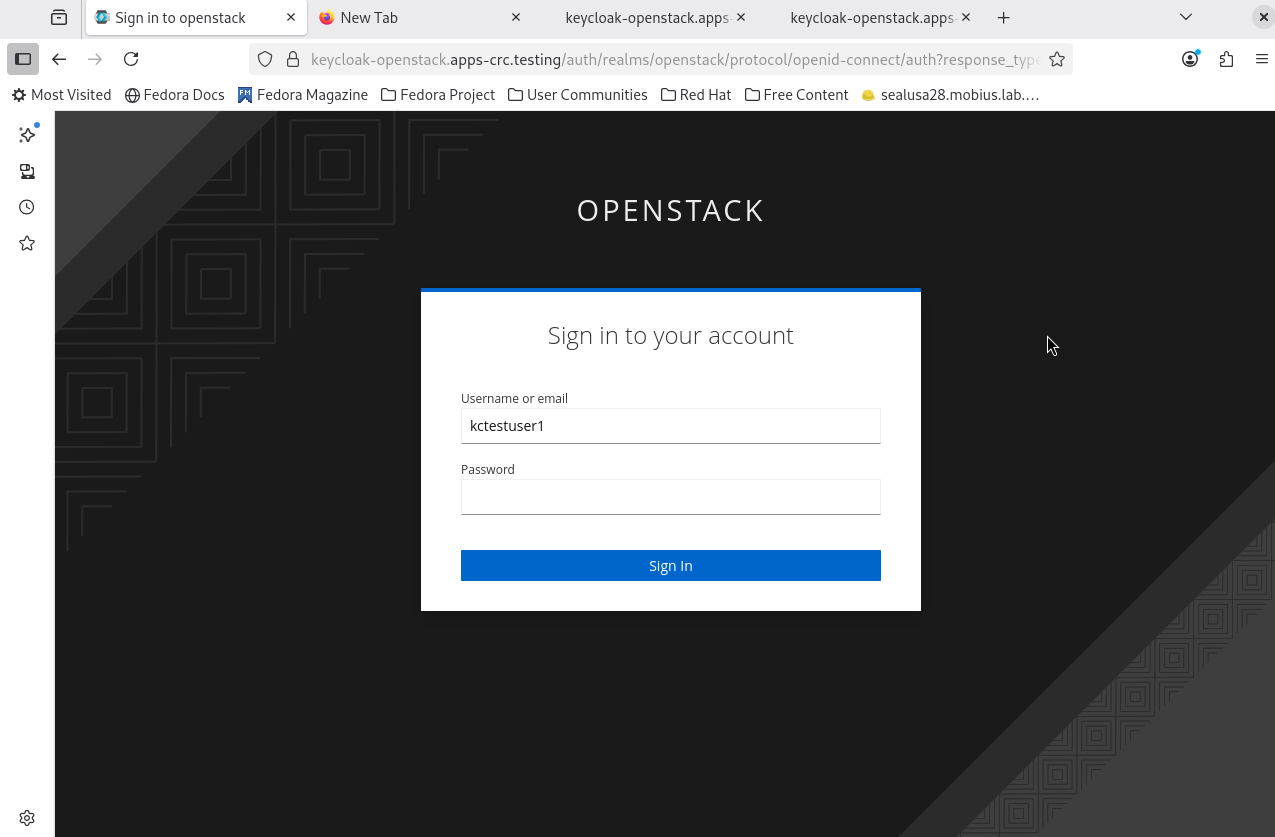
Task: Open Firefox account profile icon
Action: [x=1190, y=59]
